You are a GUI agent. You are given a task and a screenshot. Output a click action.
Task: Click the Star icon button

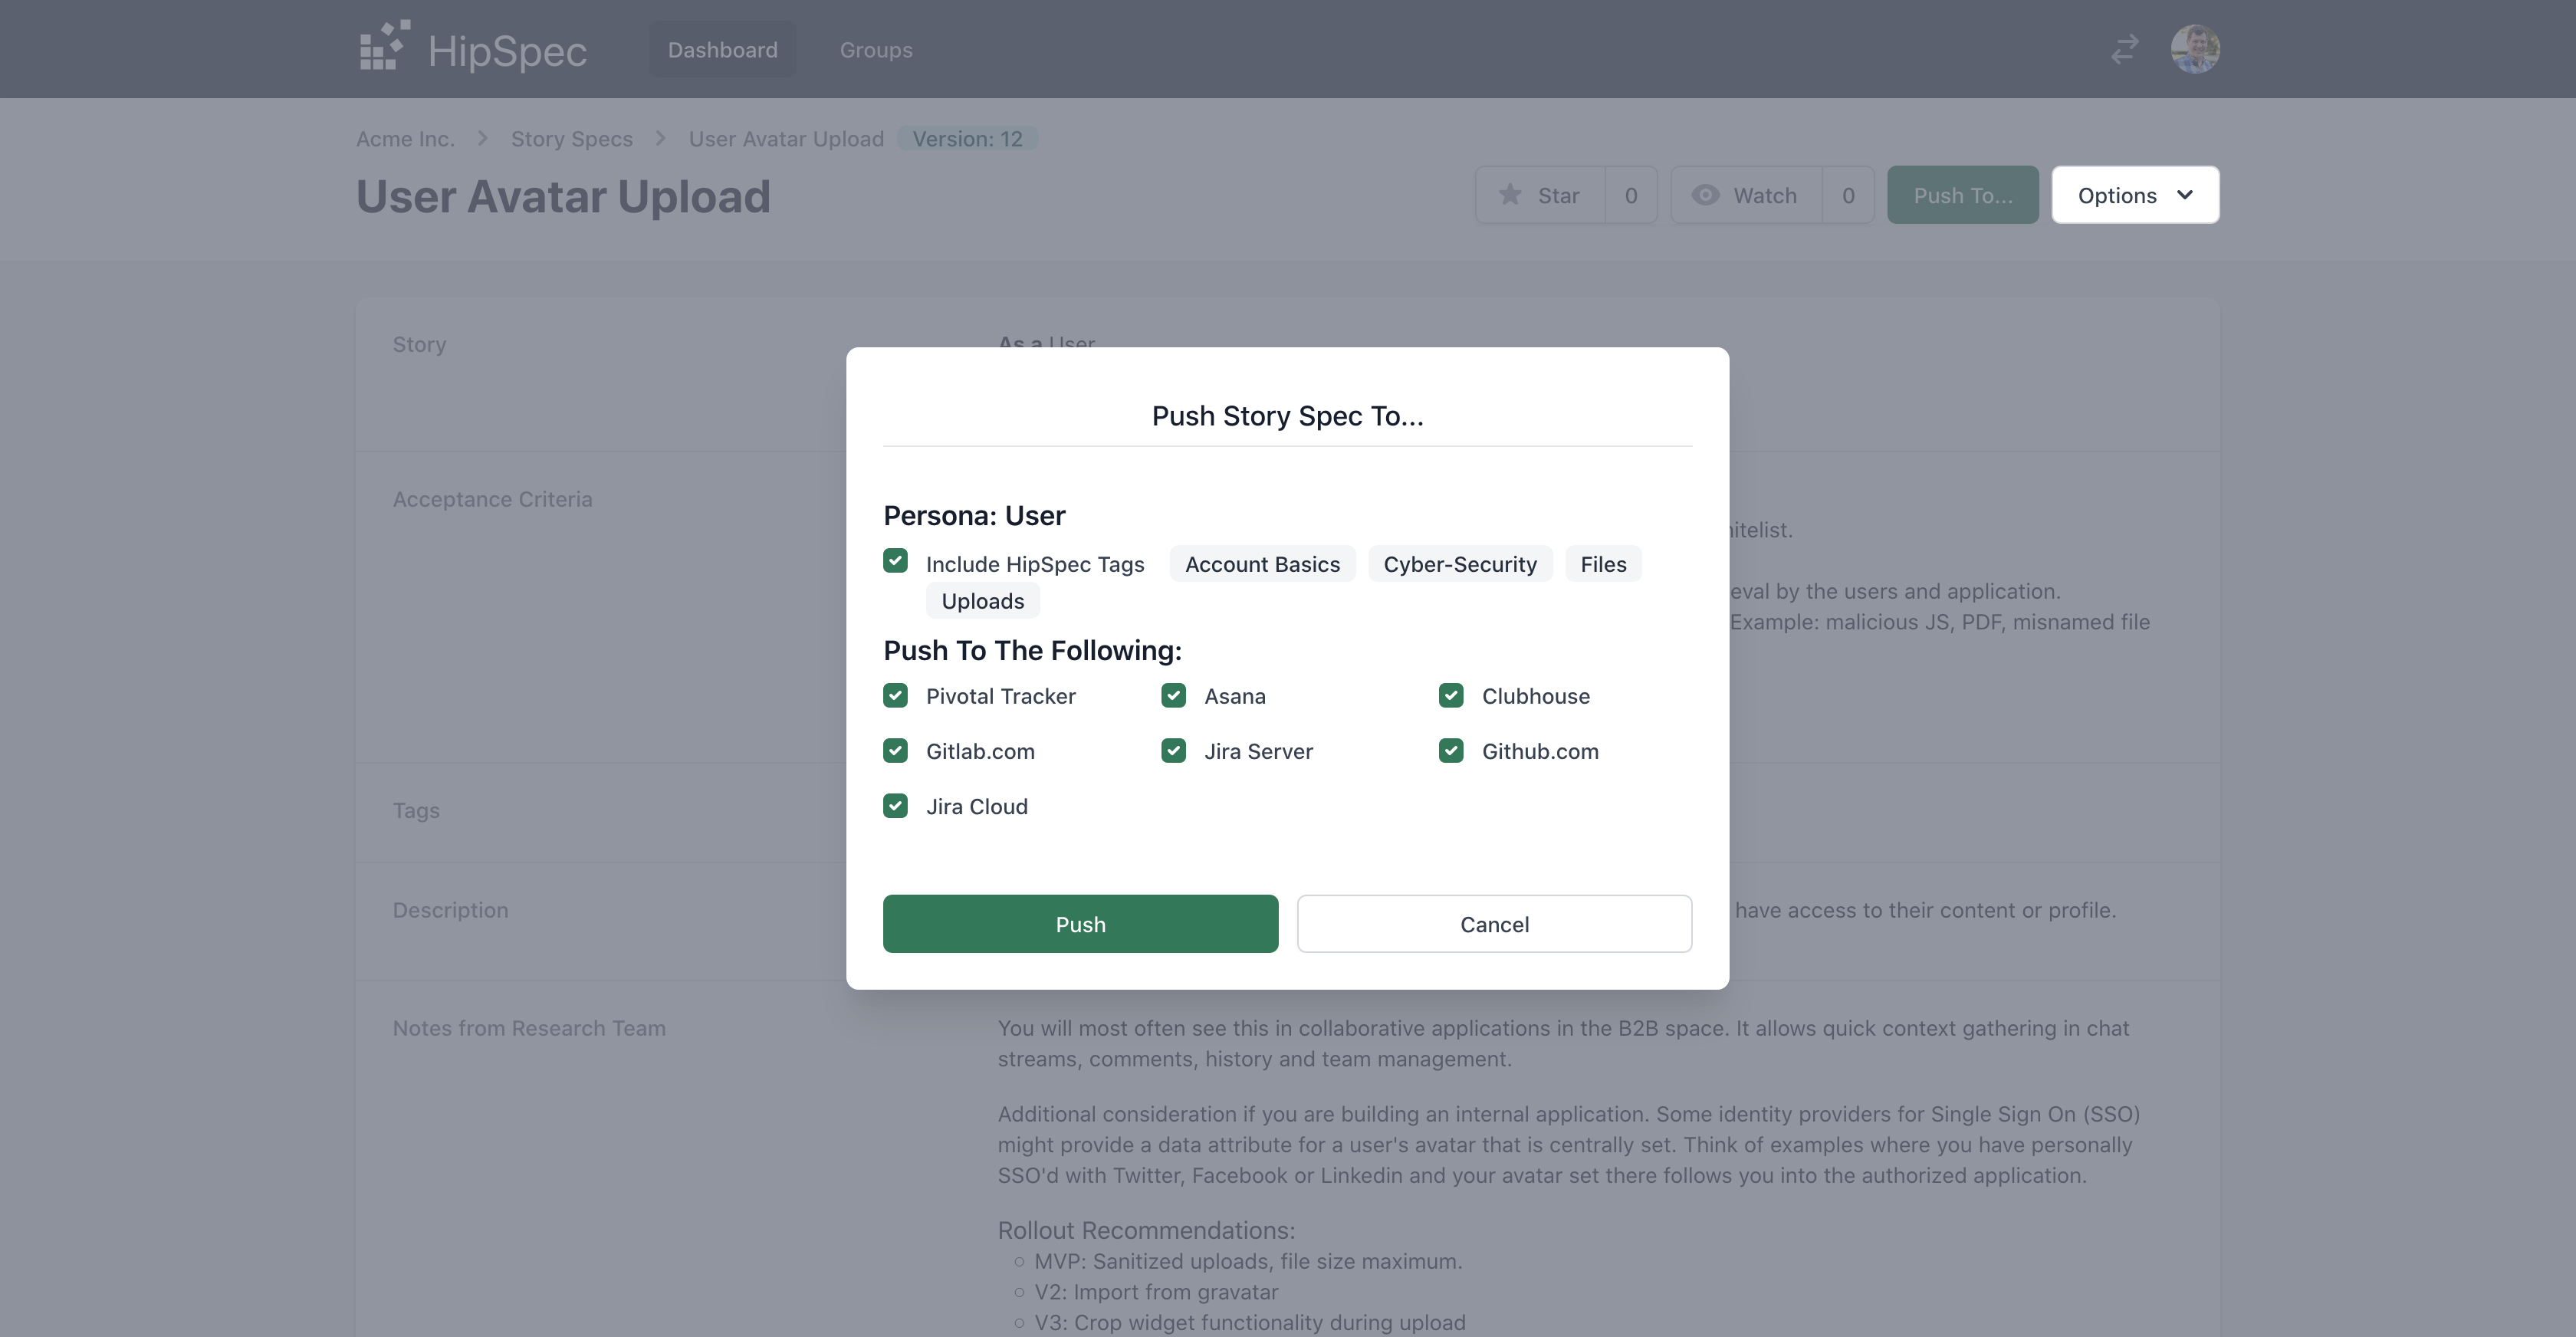tap(1510, 195)
